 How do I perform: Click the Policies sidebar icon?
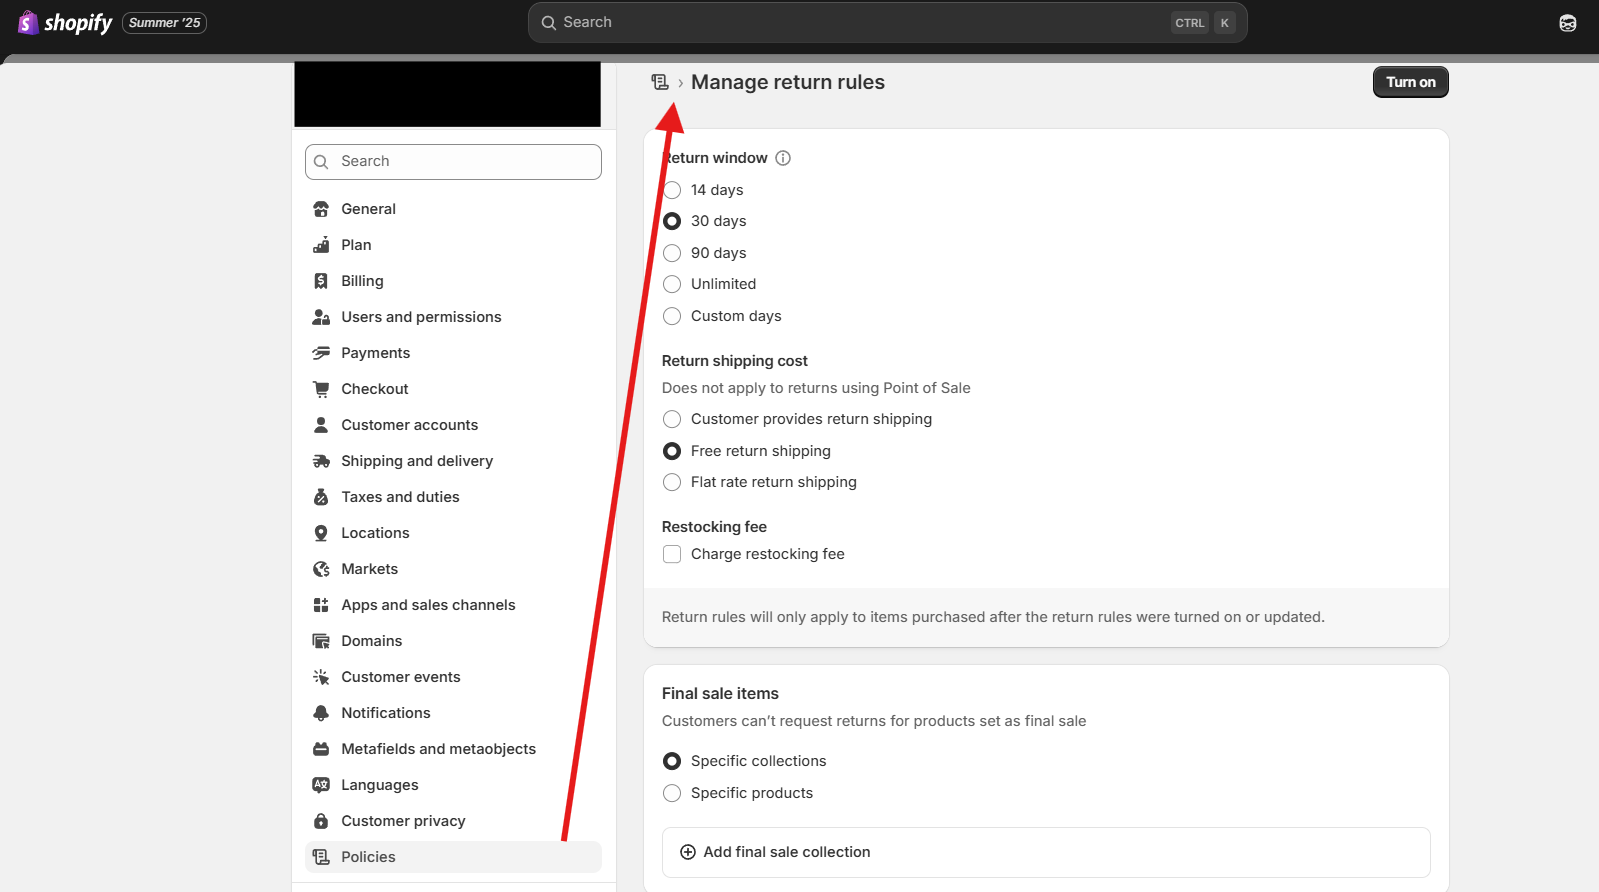(321, 857)
